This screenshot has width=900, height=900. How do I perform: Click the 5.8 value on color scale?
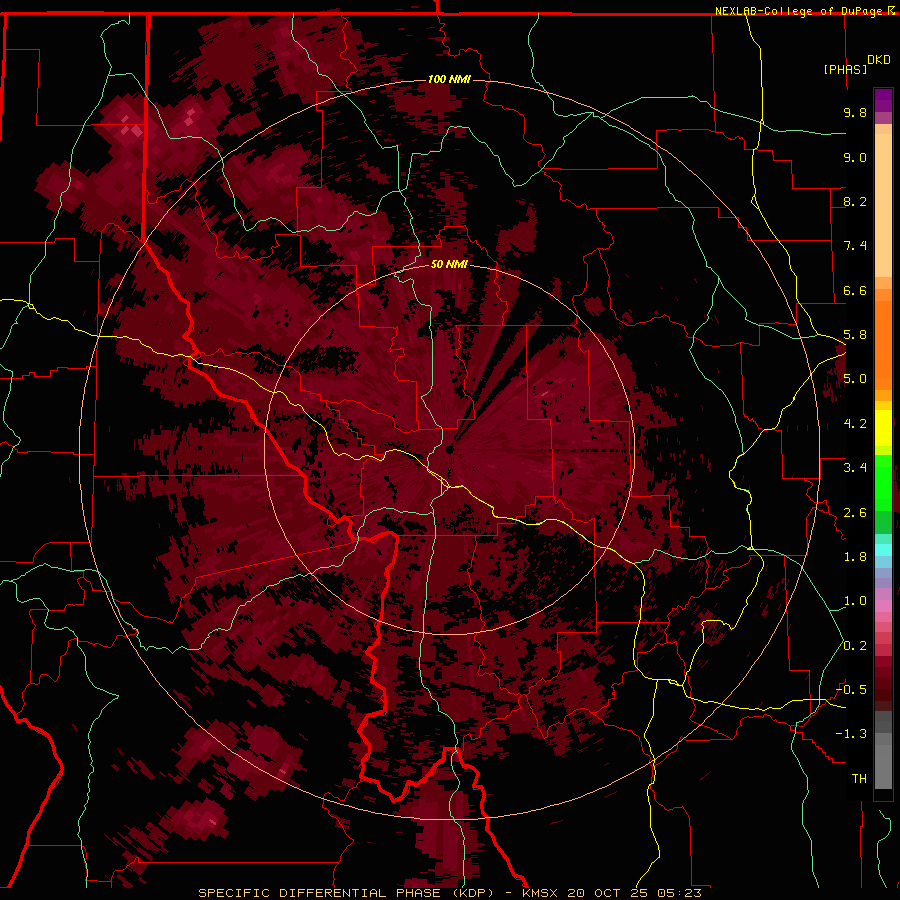855,335
